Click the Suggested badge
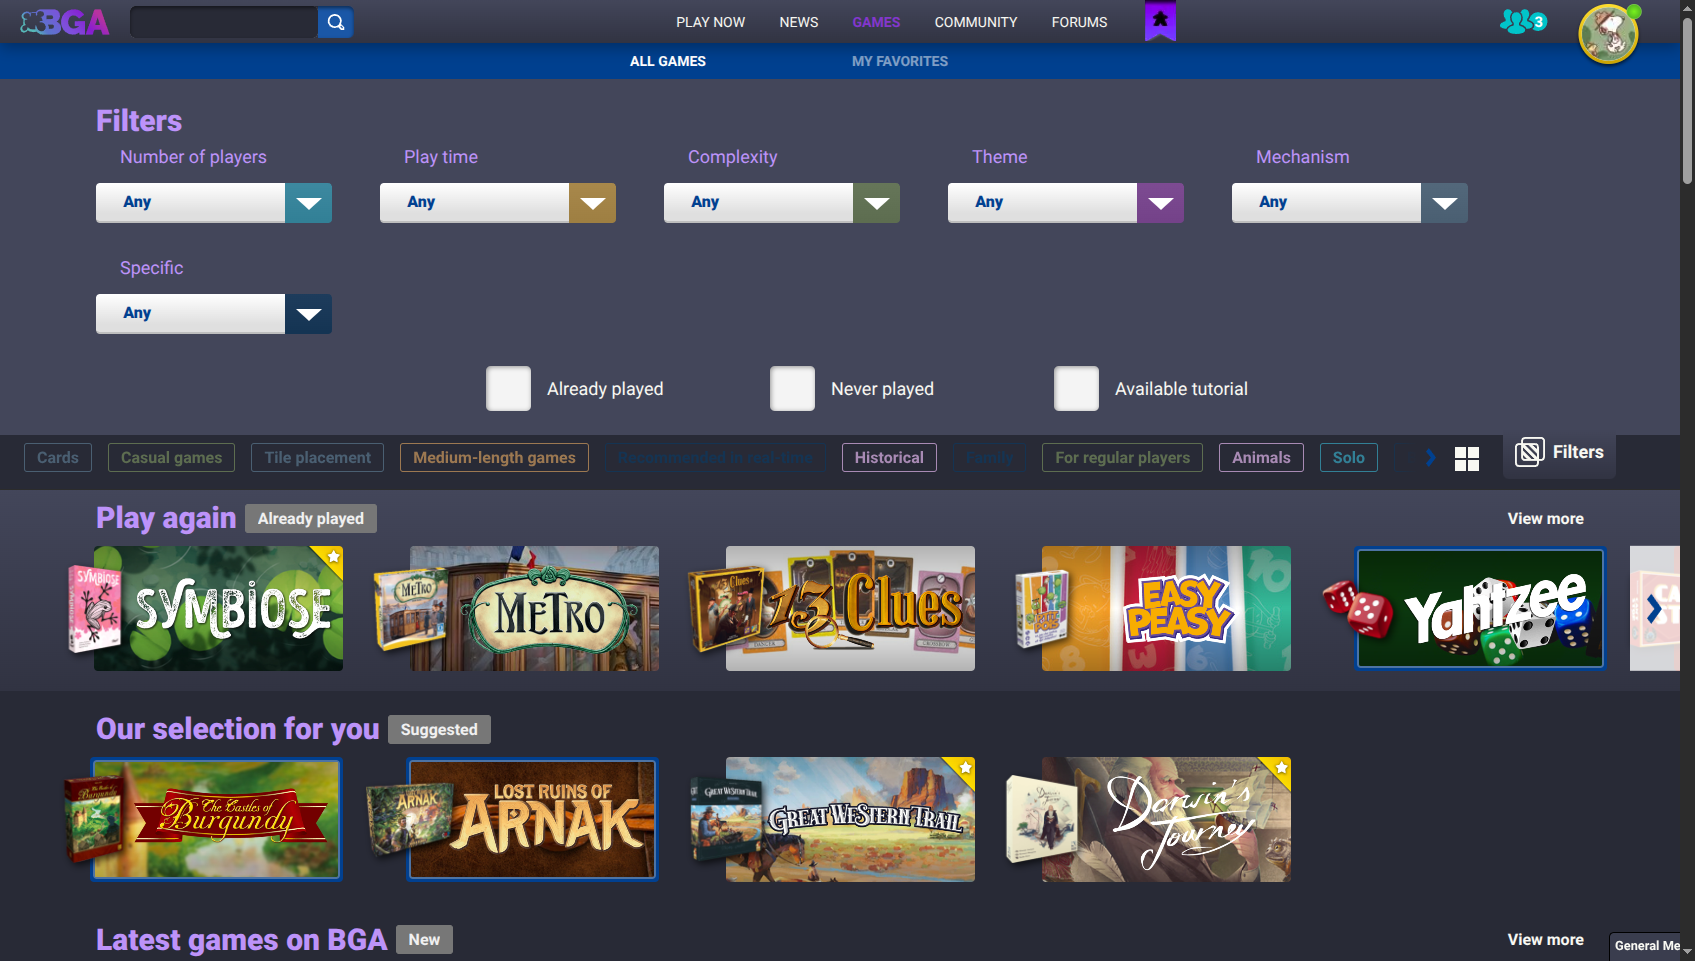Screen dimensions: 1695x961 (x=439, y=730)
